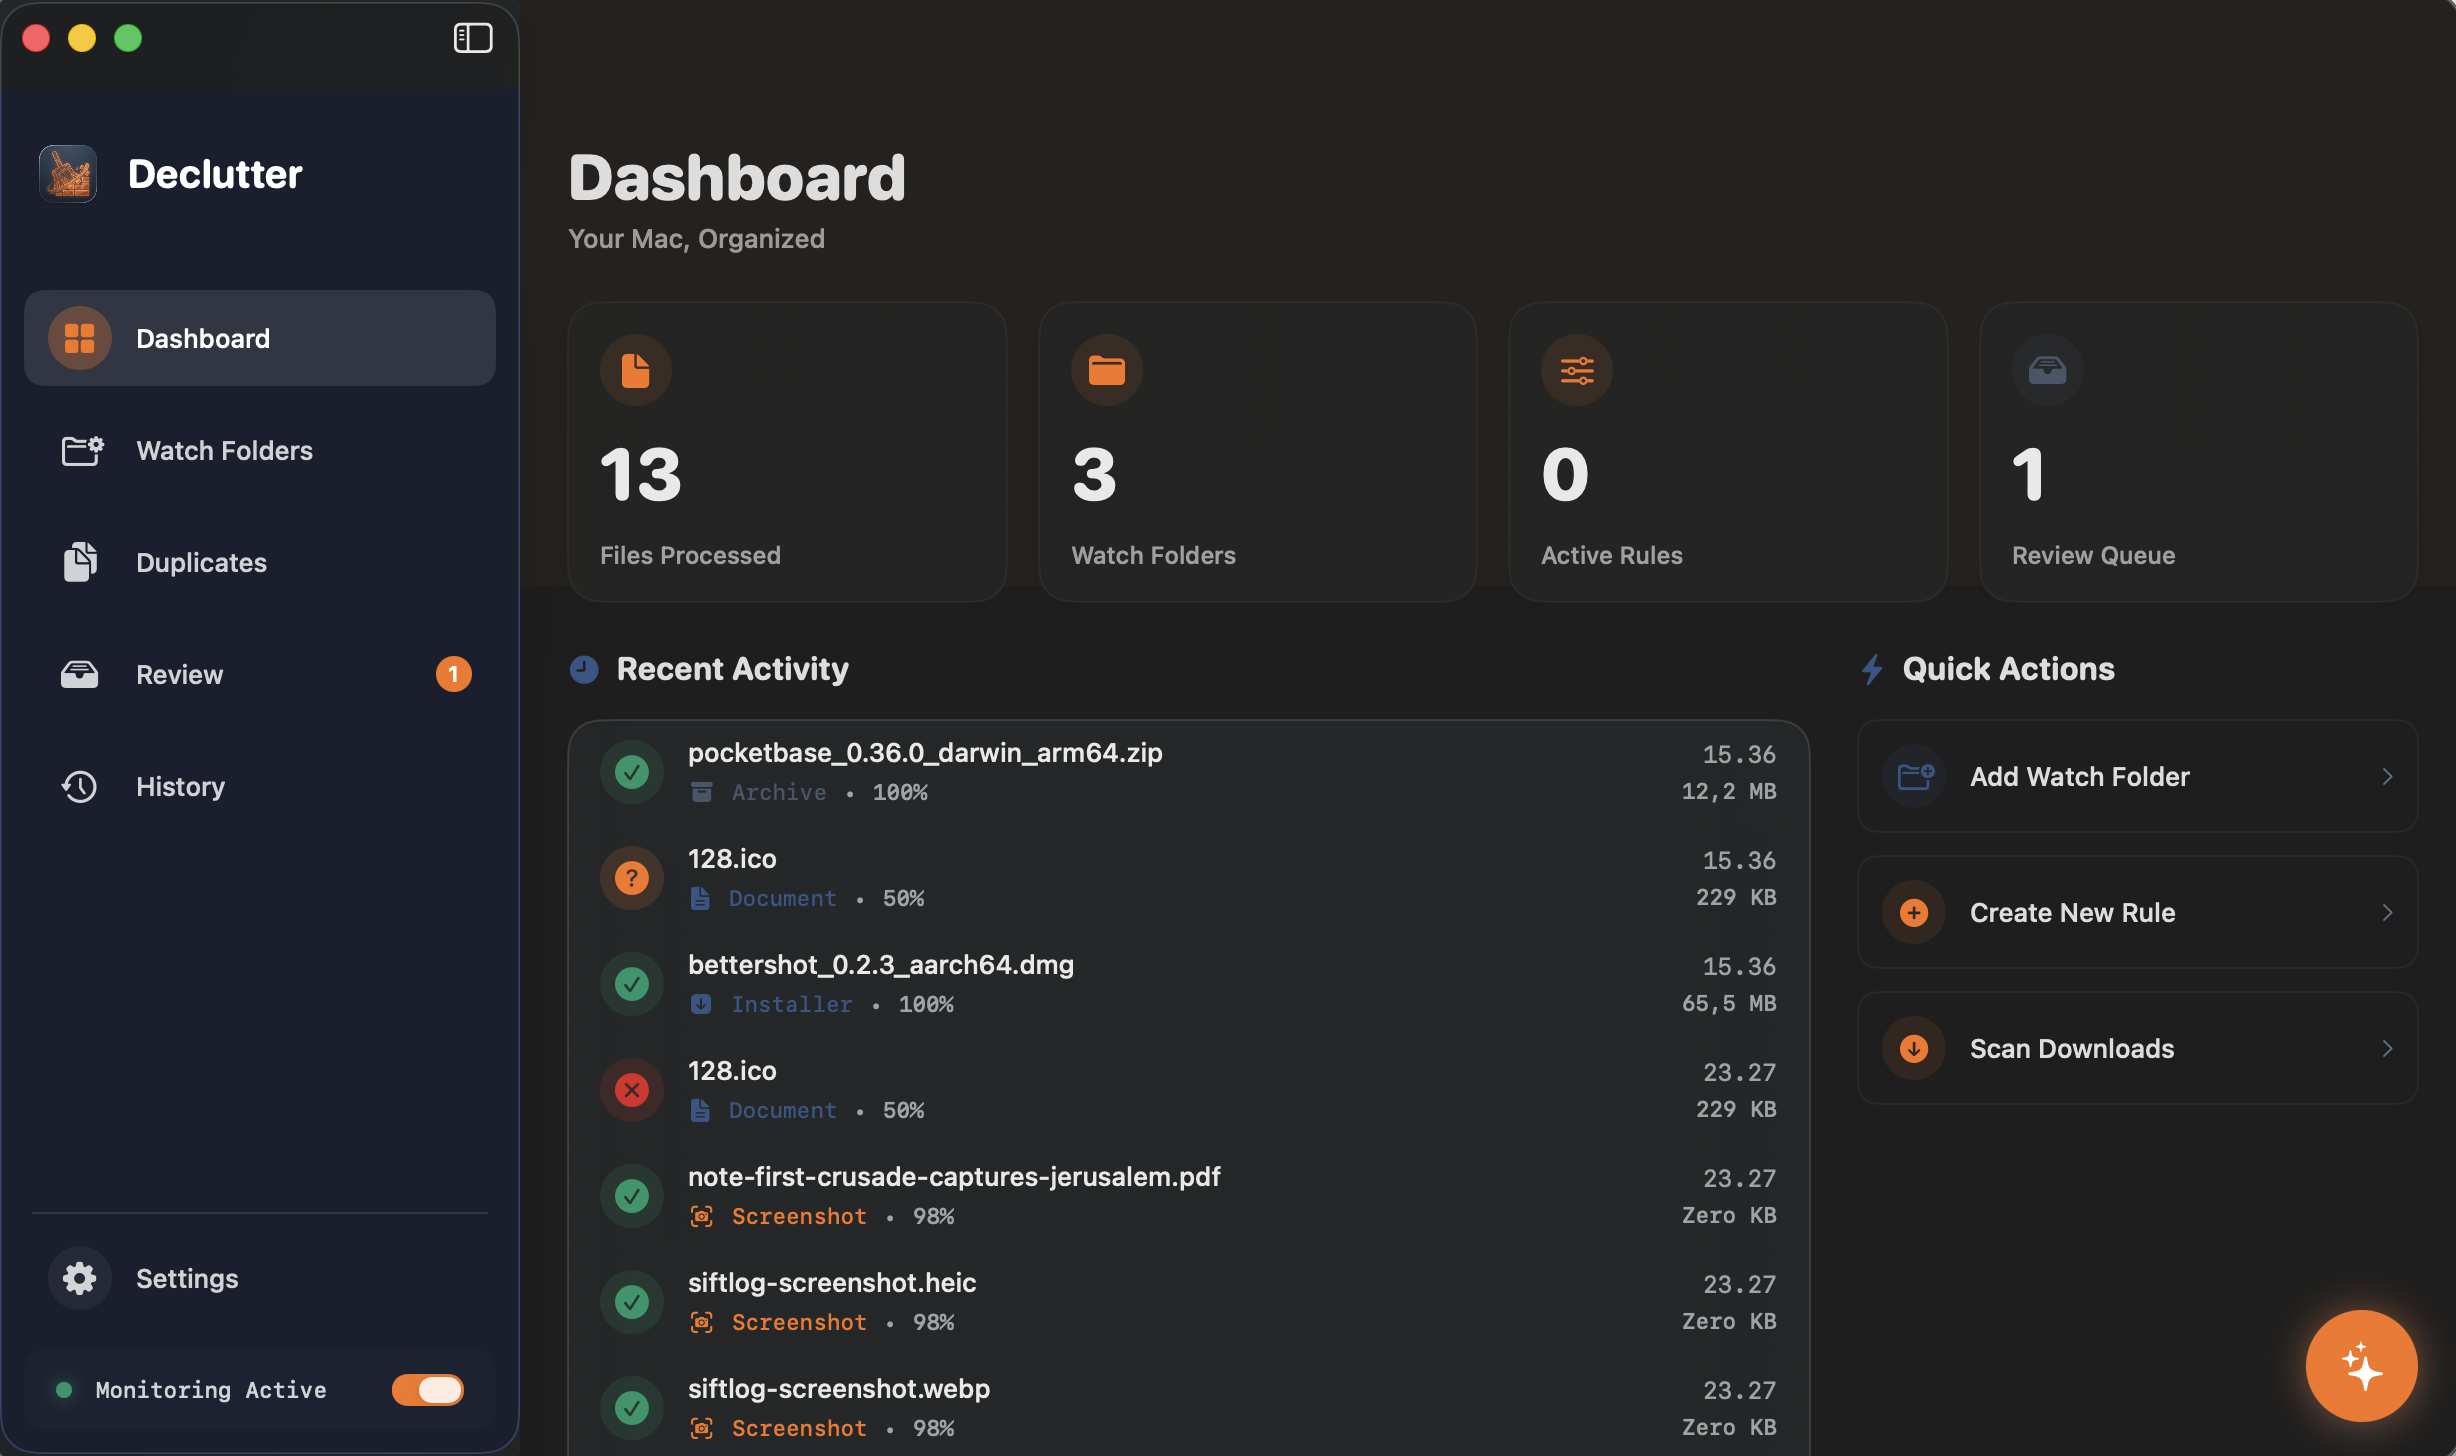Expand the Create New Rule chevron
The width and height of the screenshot is (2456, 1456).
[2388, 912]
